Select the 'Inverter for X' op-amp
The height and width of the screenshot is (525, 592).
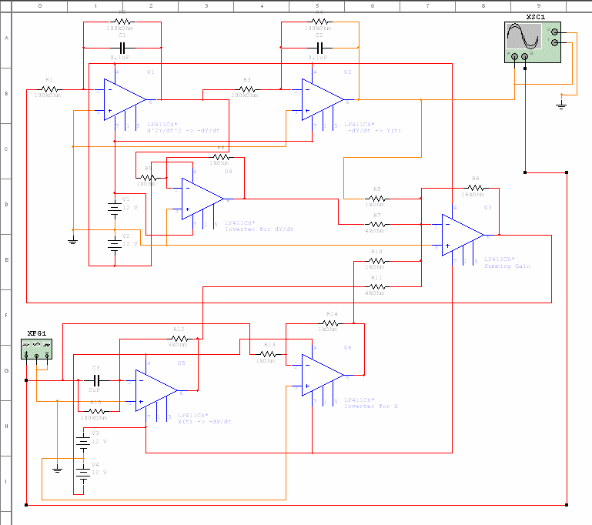323,375
